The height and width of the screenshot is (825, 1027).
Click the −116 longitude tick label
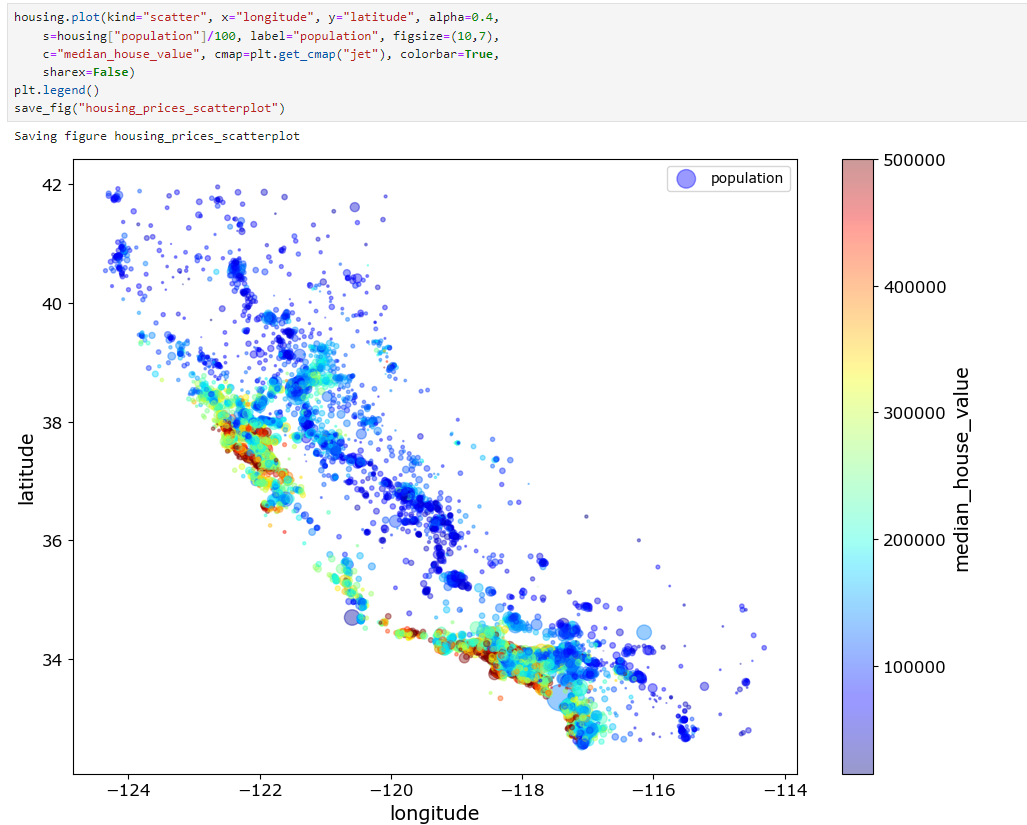tap(653, 790)
